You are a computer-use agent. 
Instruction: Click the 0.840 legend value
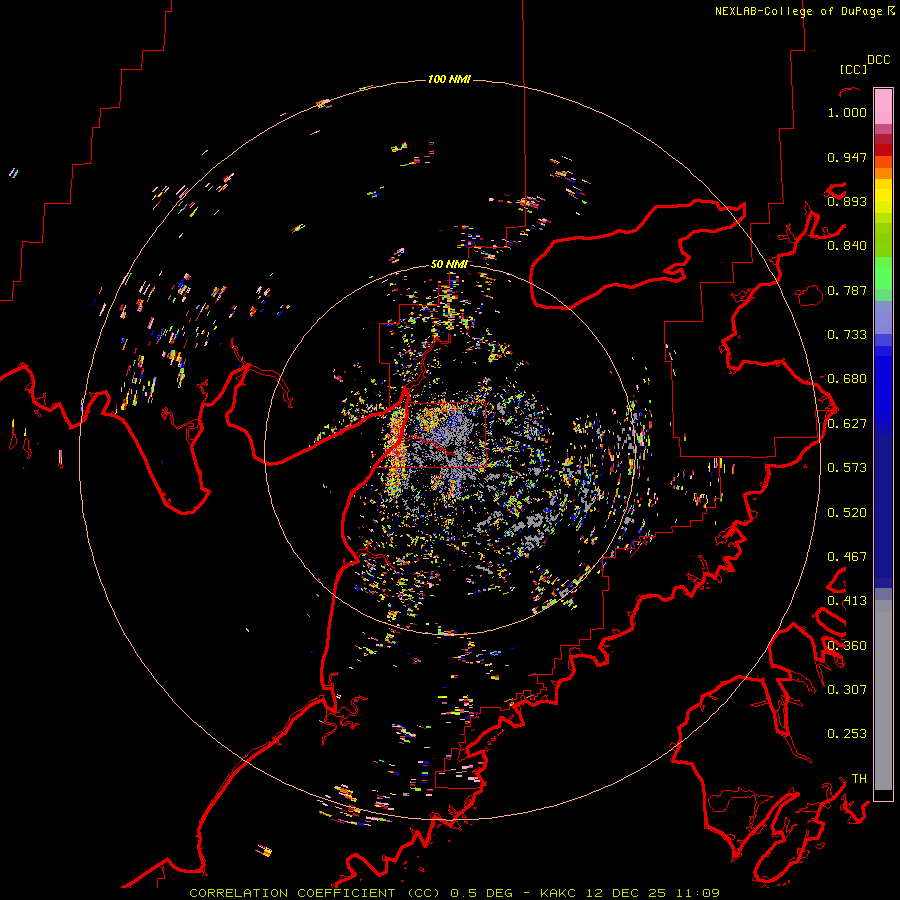coord(847,246)
